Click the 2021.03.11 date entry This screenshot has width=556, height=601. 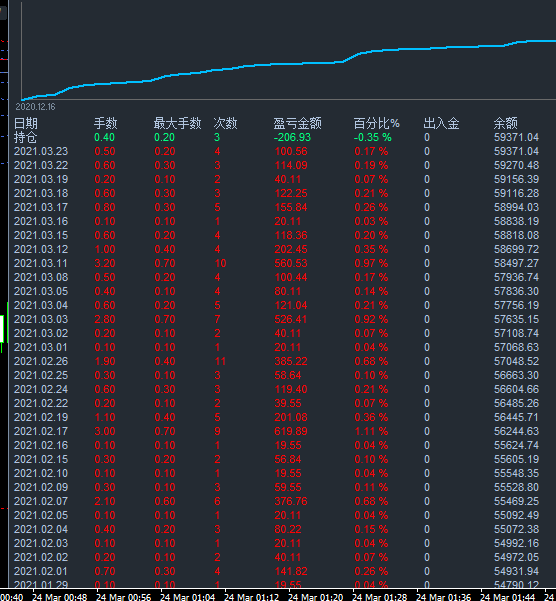tap(41, 263)
